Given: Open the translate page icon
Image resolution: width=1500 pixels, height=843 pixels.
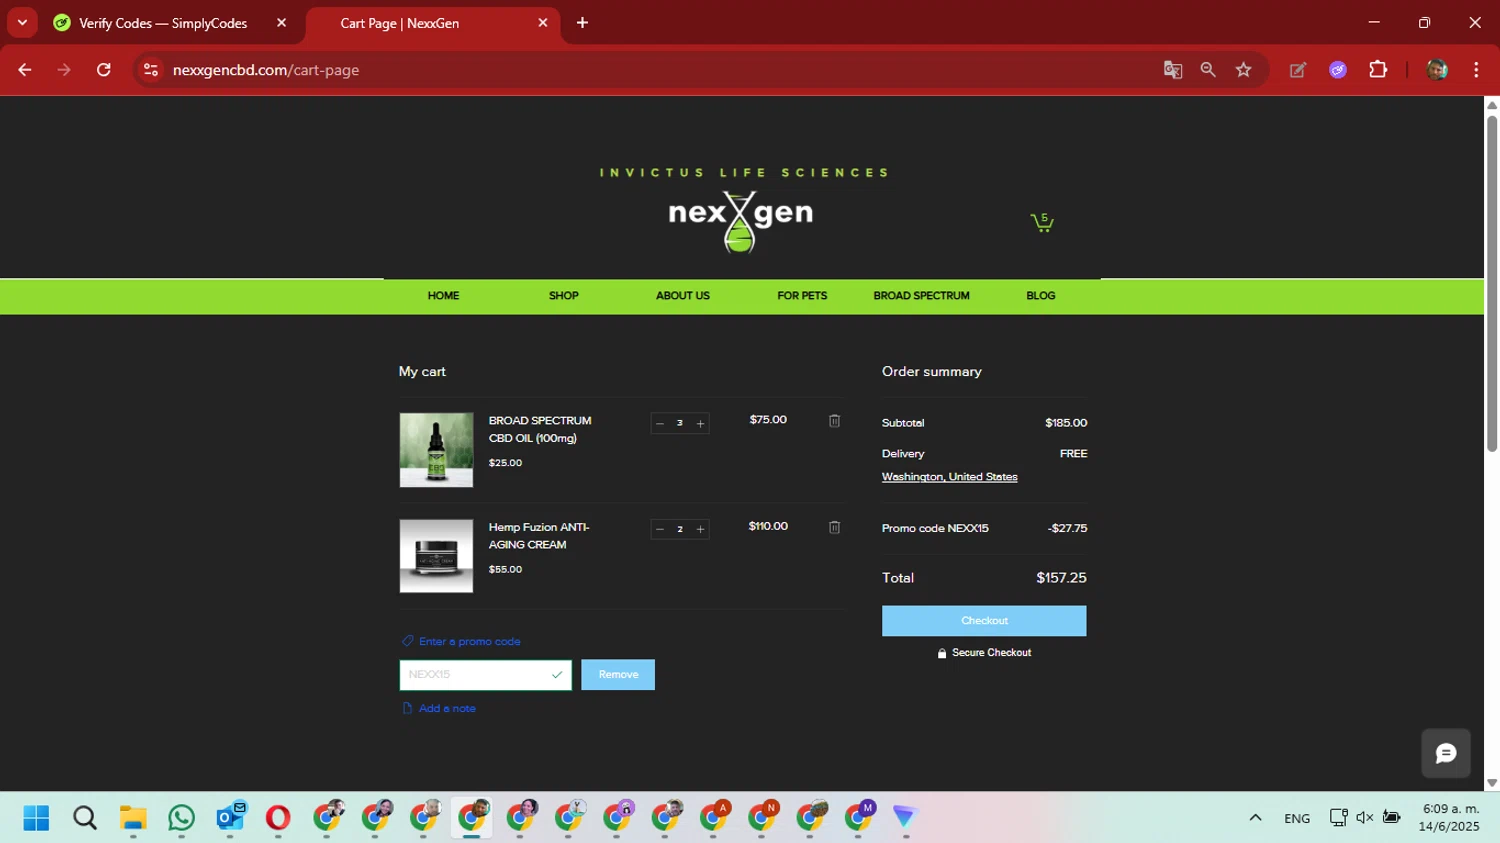Looking at the screenshot, I should [1173, 70].
